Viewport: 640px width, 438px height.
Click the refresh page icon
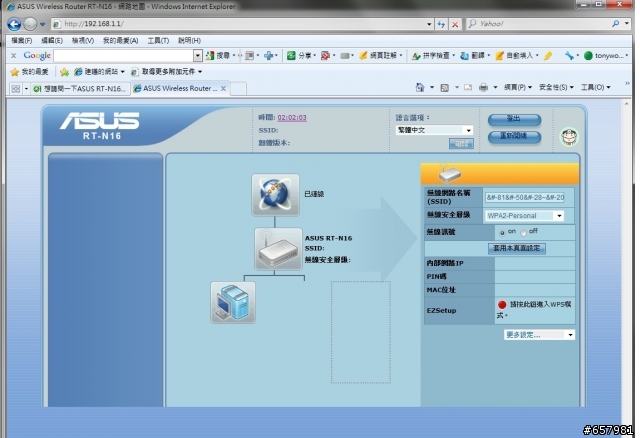[x=441, y=24]
